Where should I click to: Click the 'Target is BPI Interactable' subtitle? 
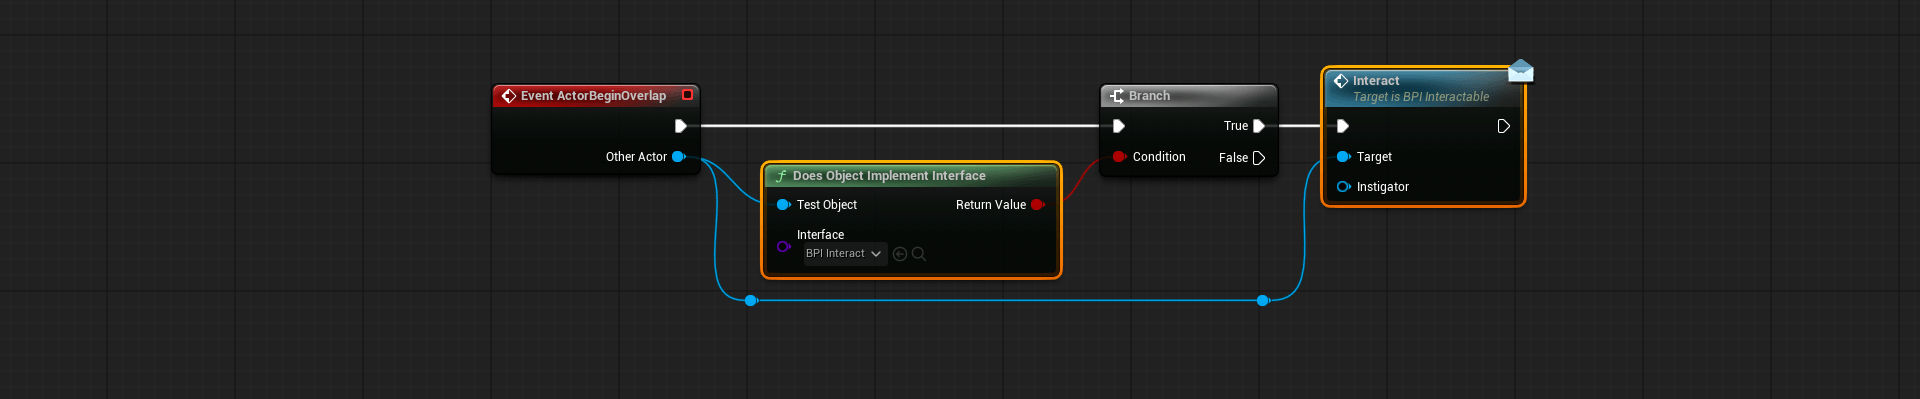[1421, 97]
